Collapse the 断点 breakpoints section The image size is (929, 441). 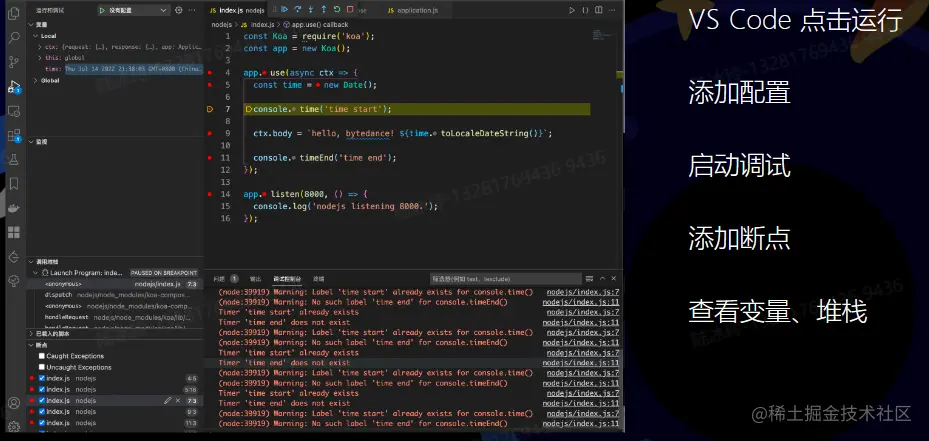31,345
